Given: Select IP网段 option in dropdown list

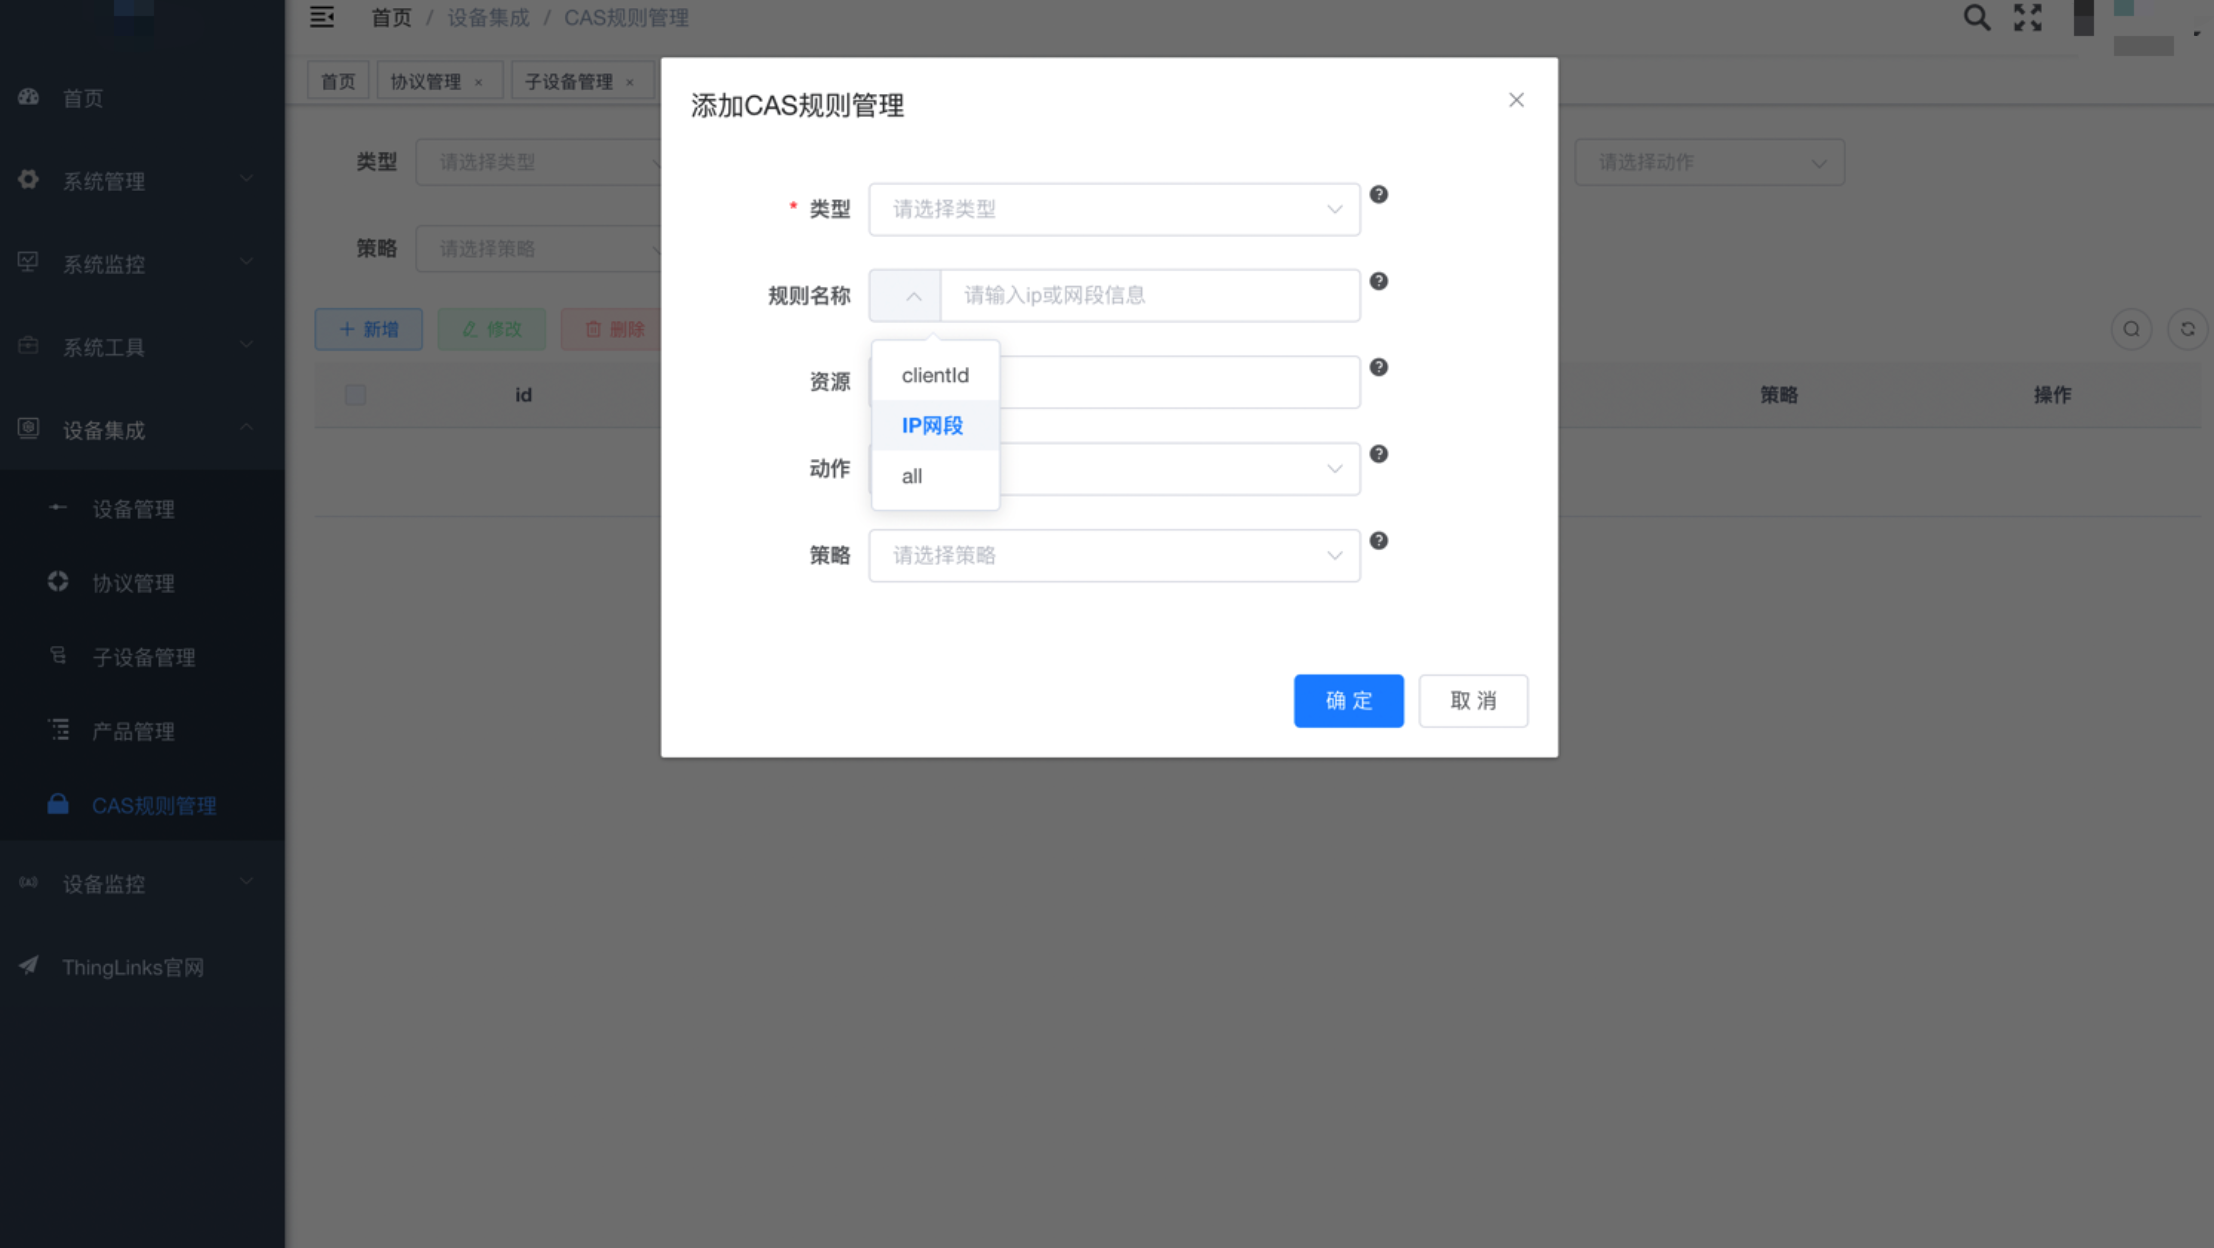Looking at the screenshot, I should tap(932, 426).
